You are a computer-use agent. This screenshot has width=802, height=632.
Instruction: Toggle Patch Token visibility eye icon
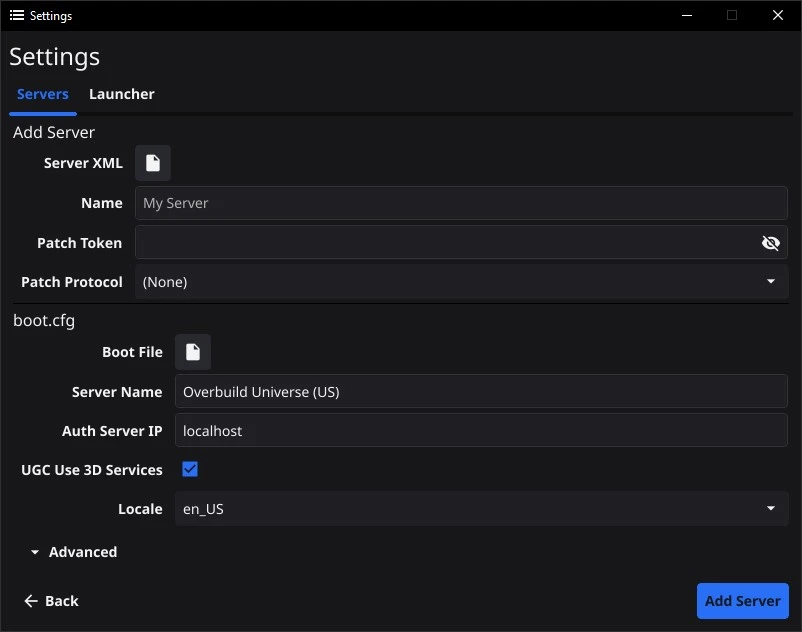point(770,243)
